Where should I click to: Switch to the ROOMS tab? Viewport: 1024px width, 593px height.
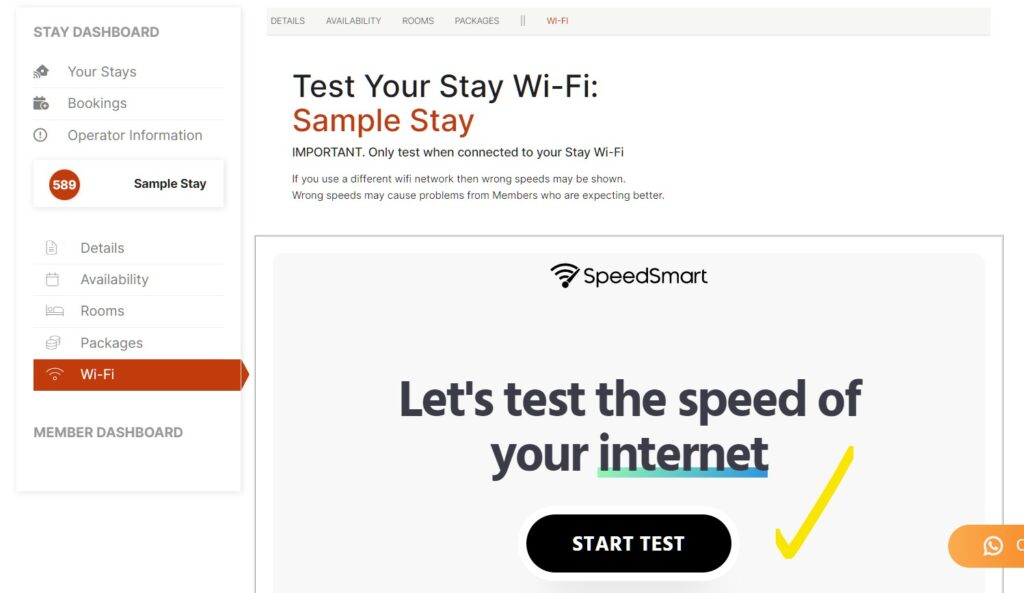[x=417, y=20]
